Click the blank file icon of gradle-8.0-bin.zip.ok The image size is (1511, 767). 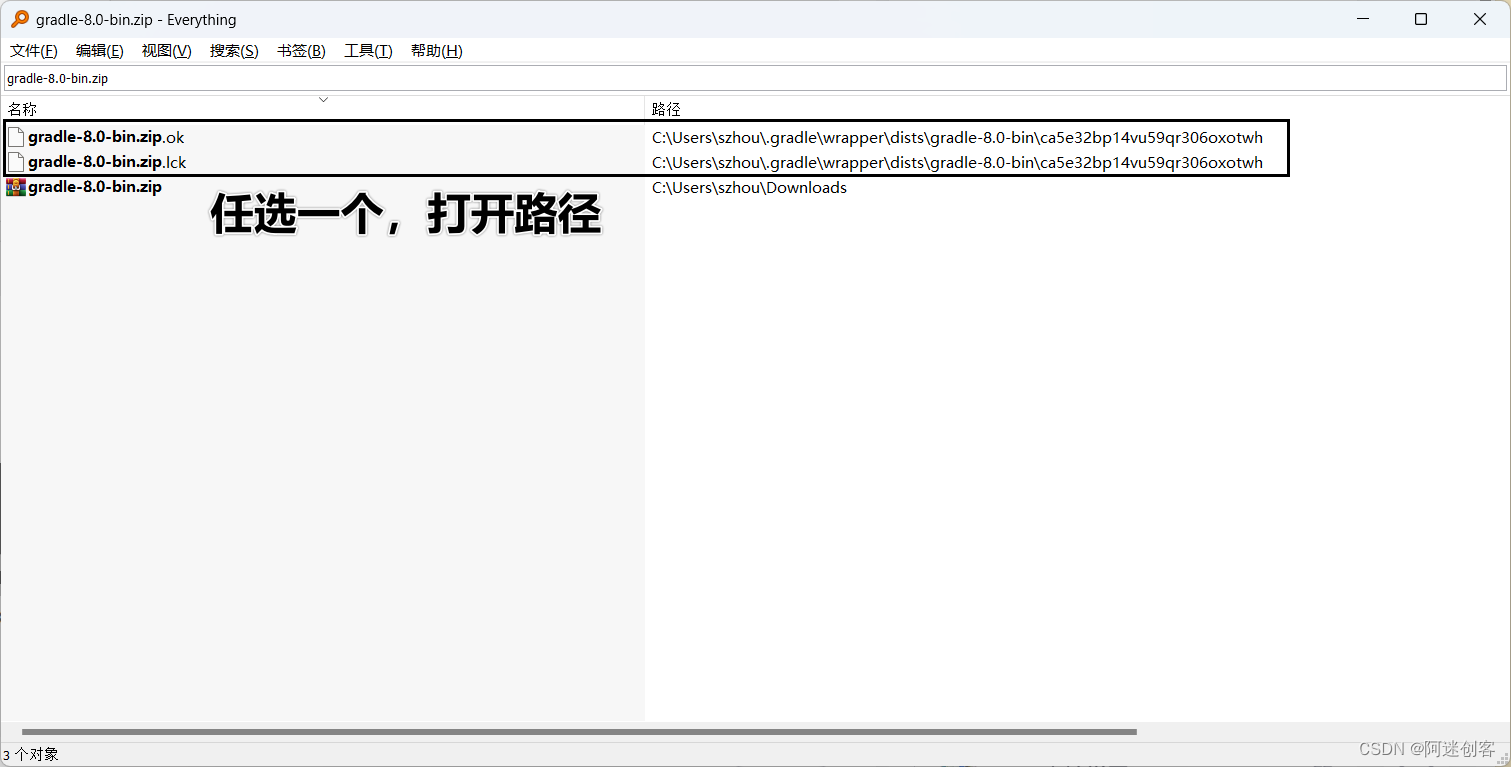click(x=16, y=137)
